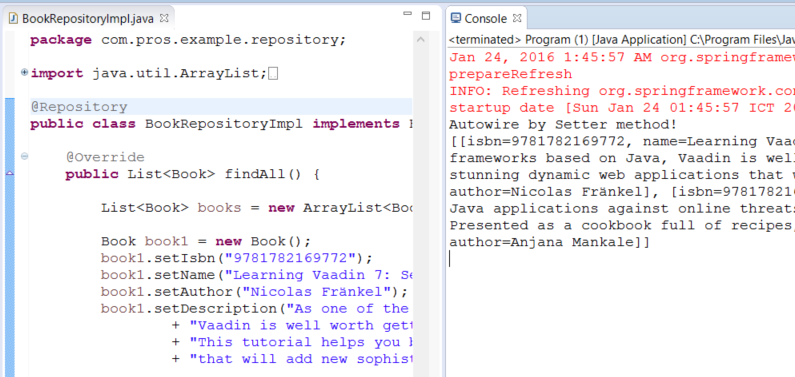Click class name BookRepositoryImpl in the declaration
Screen dimensions: 795x377
click(x=224, y=124)
